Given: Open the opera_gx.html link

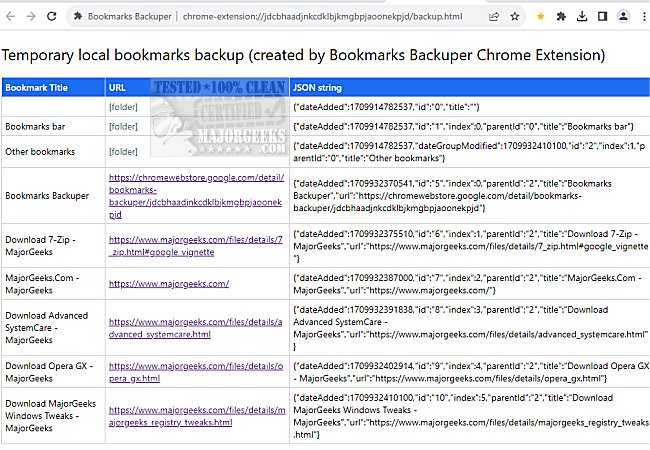Looking at the screenshot, I should click(196, 373).
